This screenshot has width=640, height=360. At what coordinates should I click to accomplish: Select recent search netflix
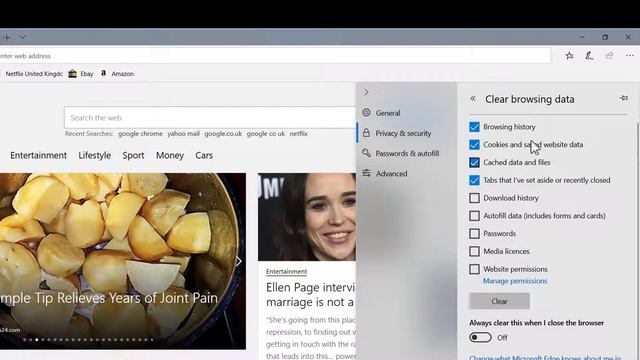click(299, 133)
